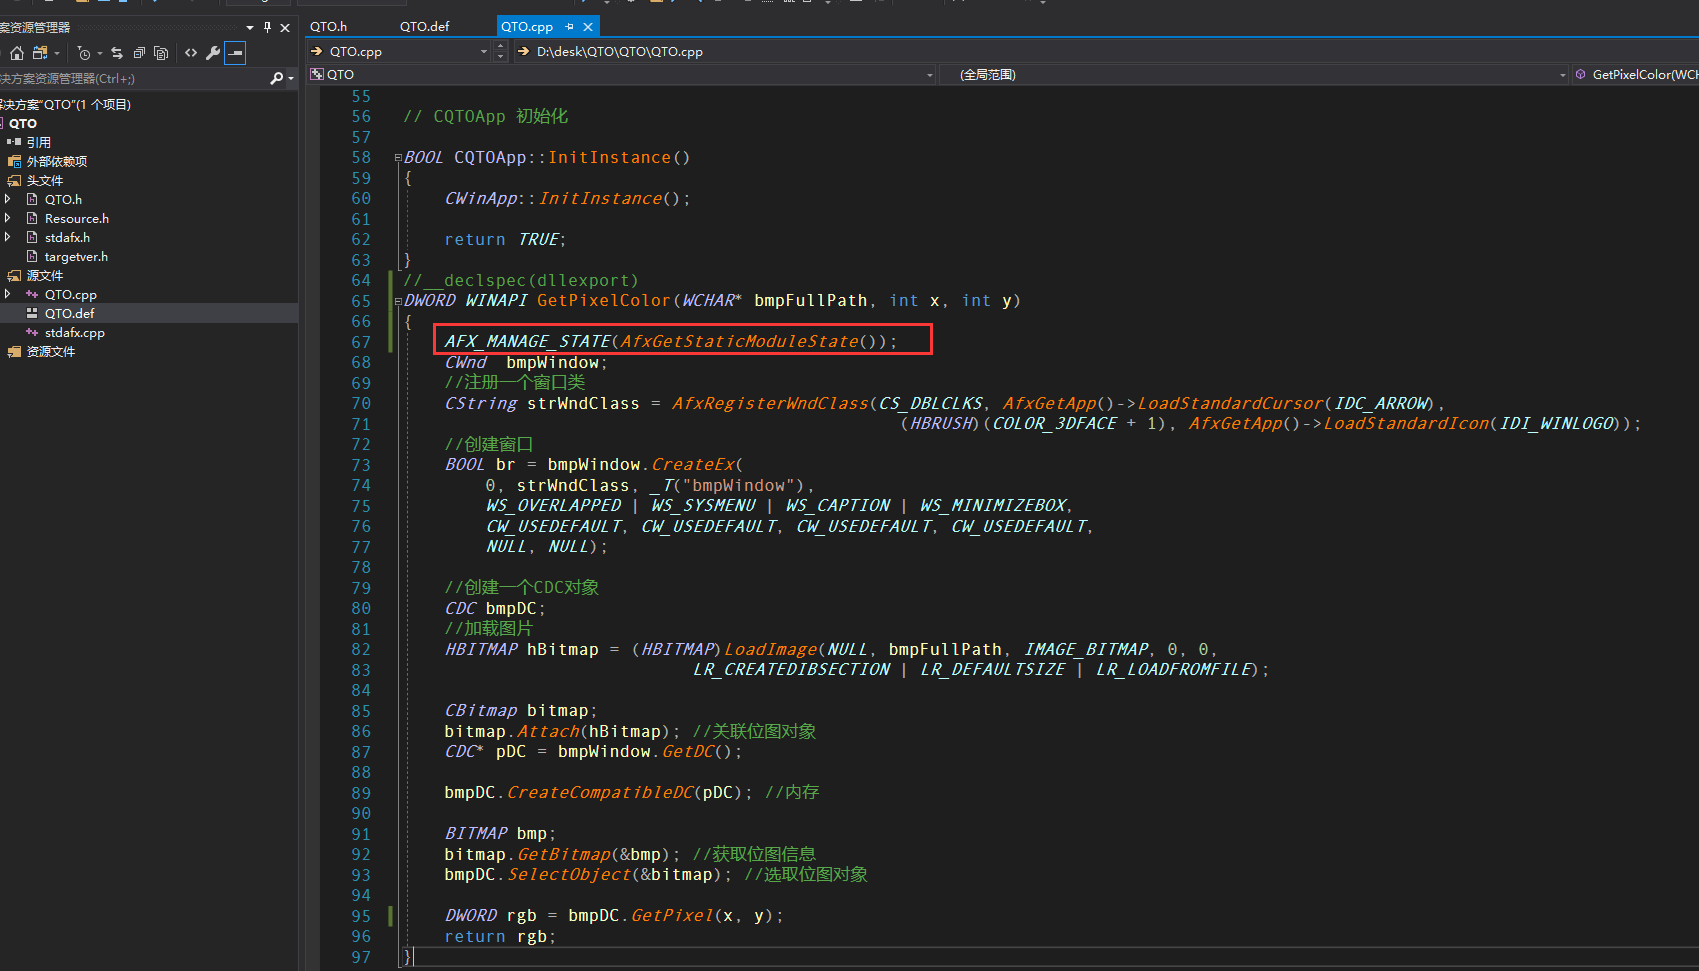Image resolution: width=1699 pixels, height=971 pixels.
Task: Select the 引用 (References) node
Action: coord(39,142)
